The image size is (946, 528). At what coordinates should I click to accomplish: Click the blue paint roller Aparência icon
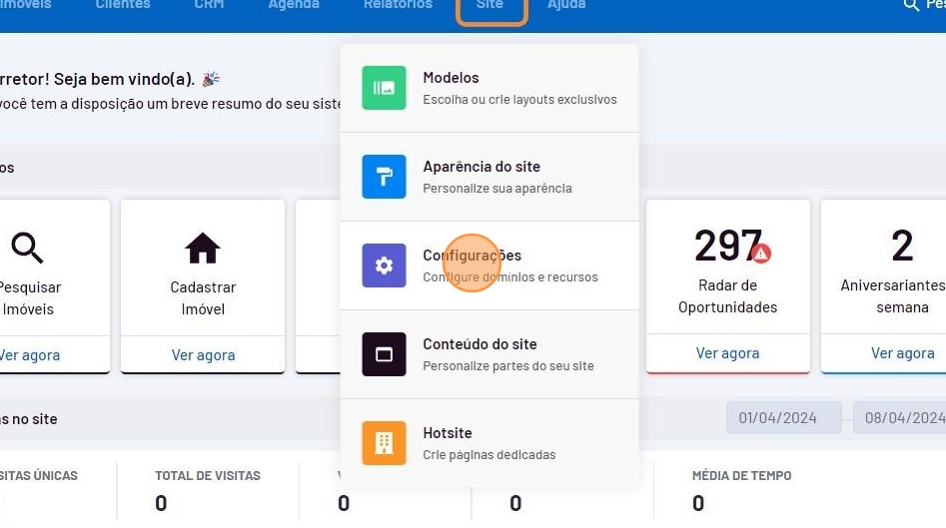click(x=384, y=177)
